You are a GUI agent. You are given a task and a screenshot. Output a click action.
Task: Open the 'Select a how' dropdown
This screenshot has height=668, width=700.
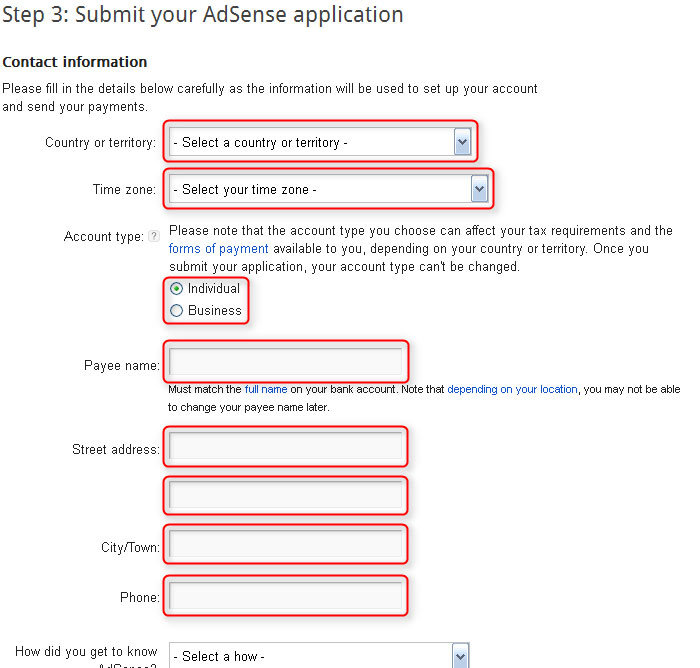click(319, 655)
